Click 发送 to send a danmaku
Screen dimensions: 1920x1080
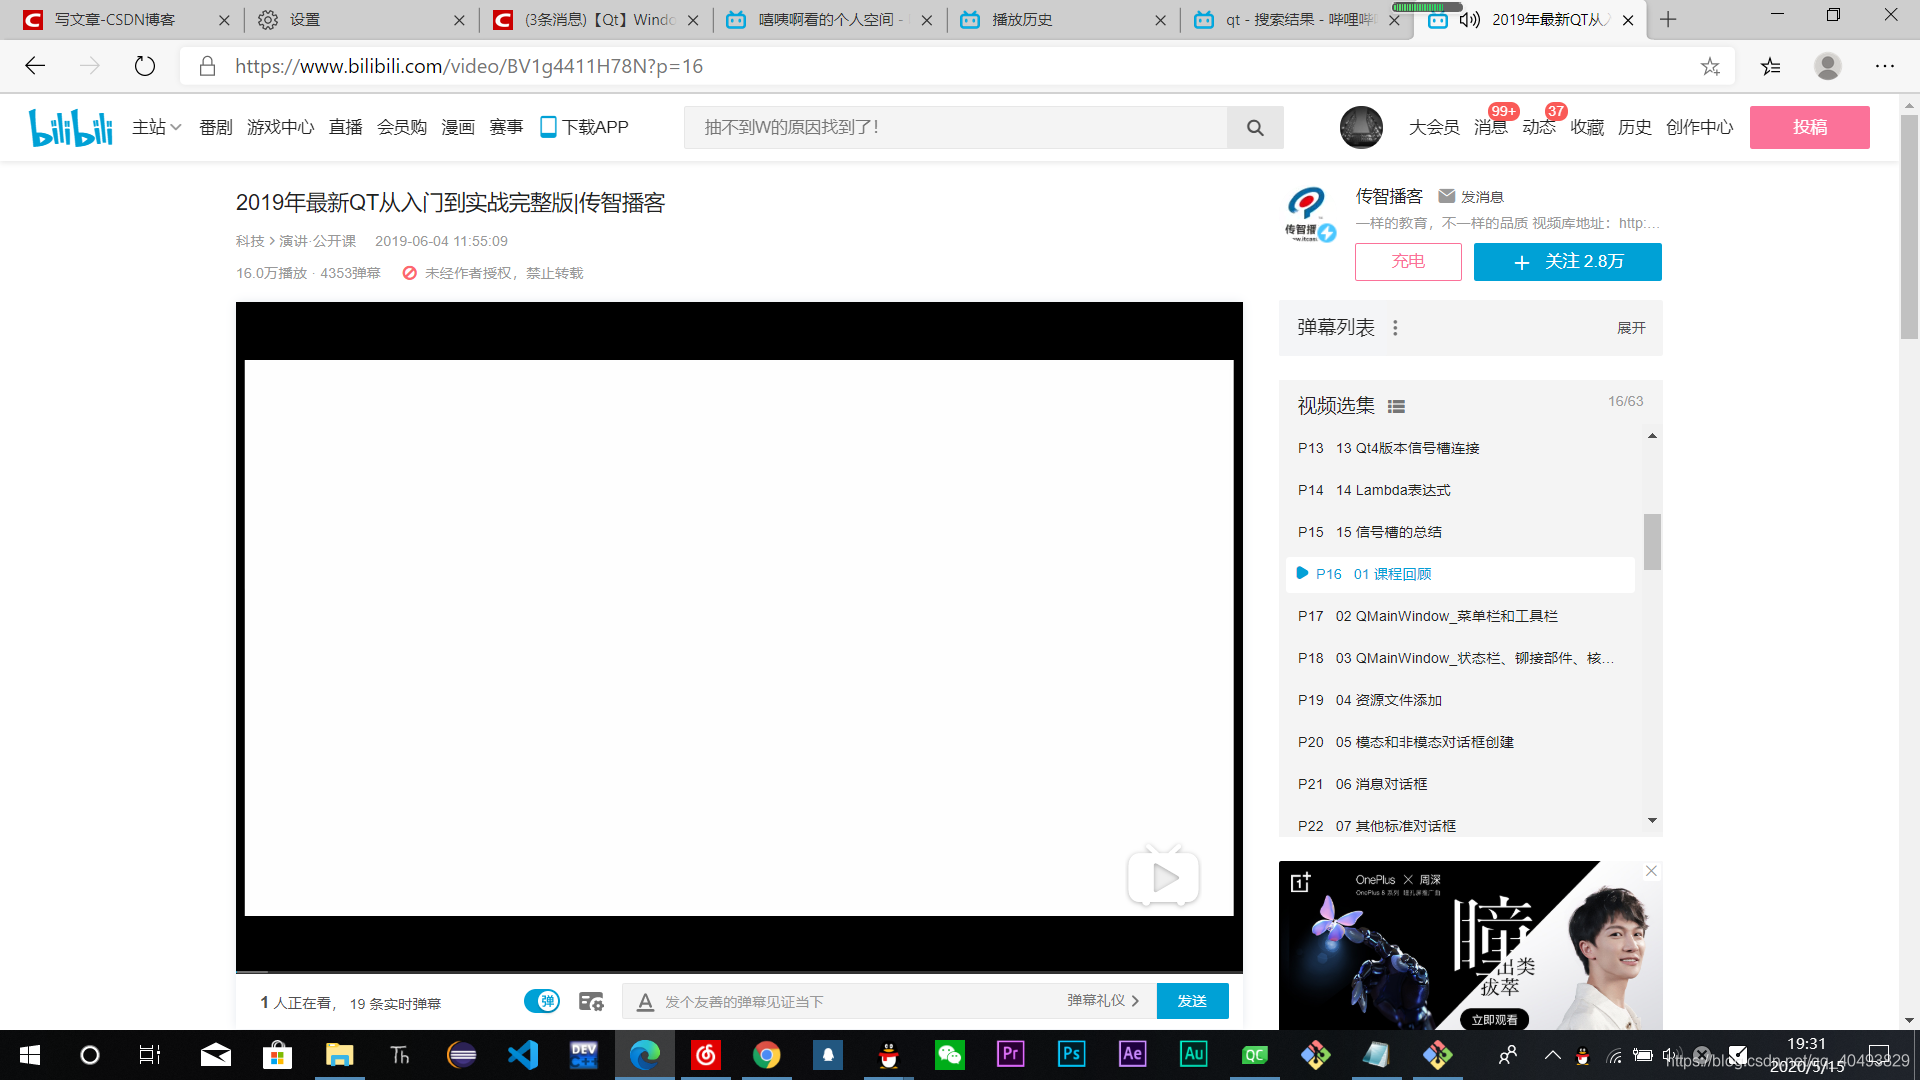point(1192,1000)
